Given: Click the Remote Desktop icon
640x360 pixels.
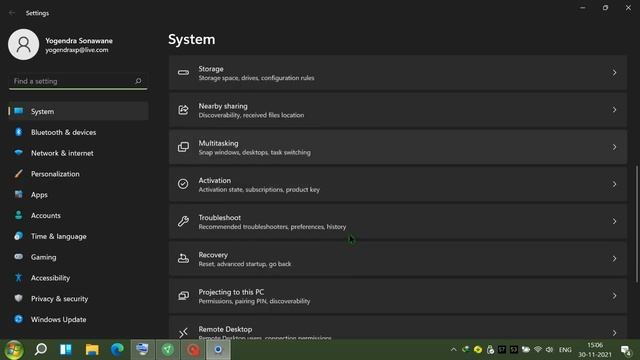Looking at the screenshot, I should tap(183, 333).
